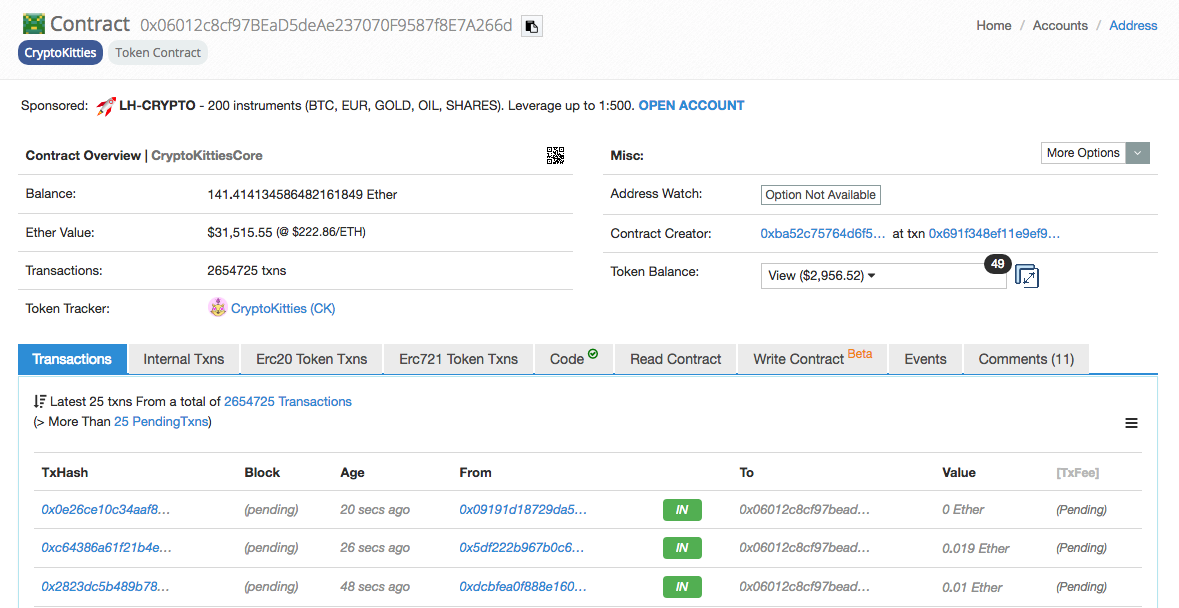Image resolution: width=1179 pixels, height=608 pixels.
Task: Click the IN badge on the 0 Ether row
Action: tap(682, 510)
